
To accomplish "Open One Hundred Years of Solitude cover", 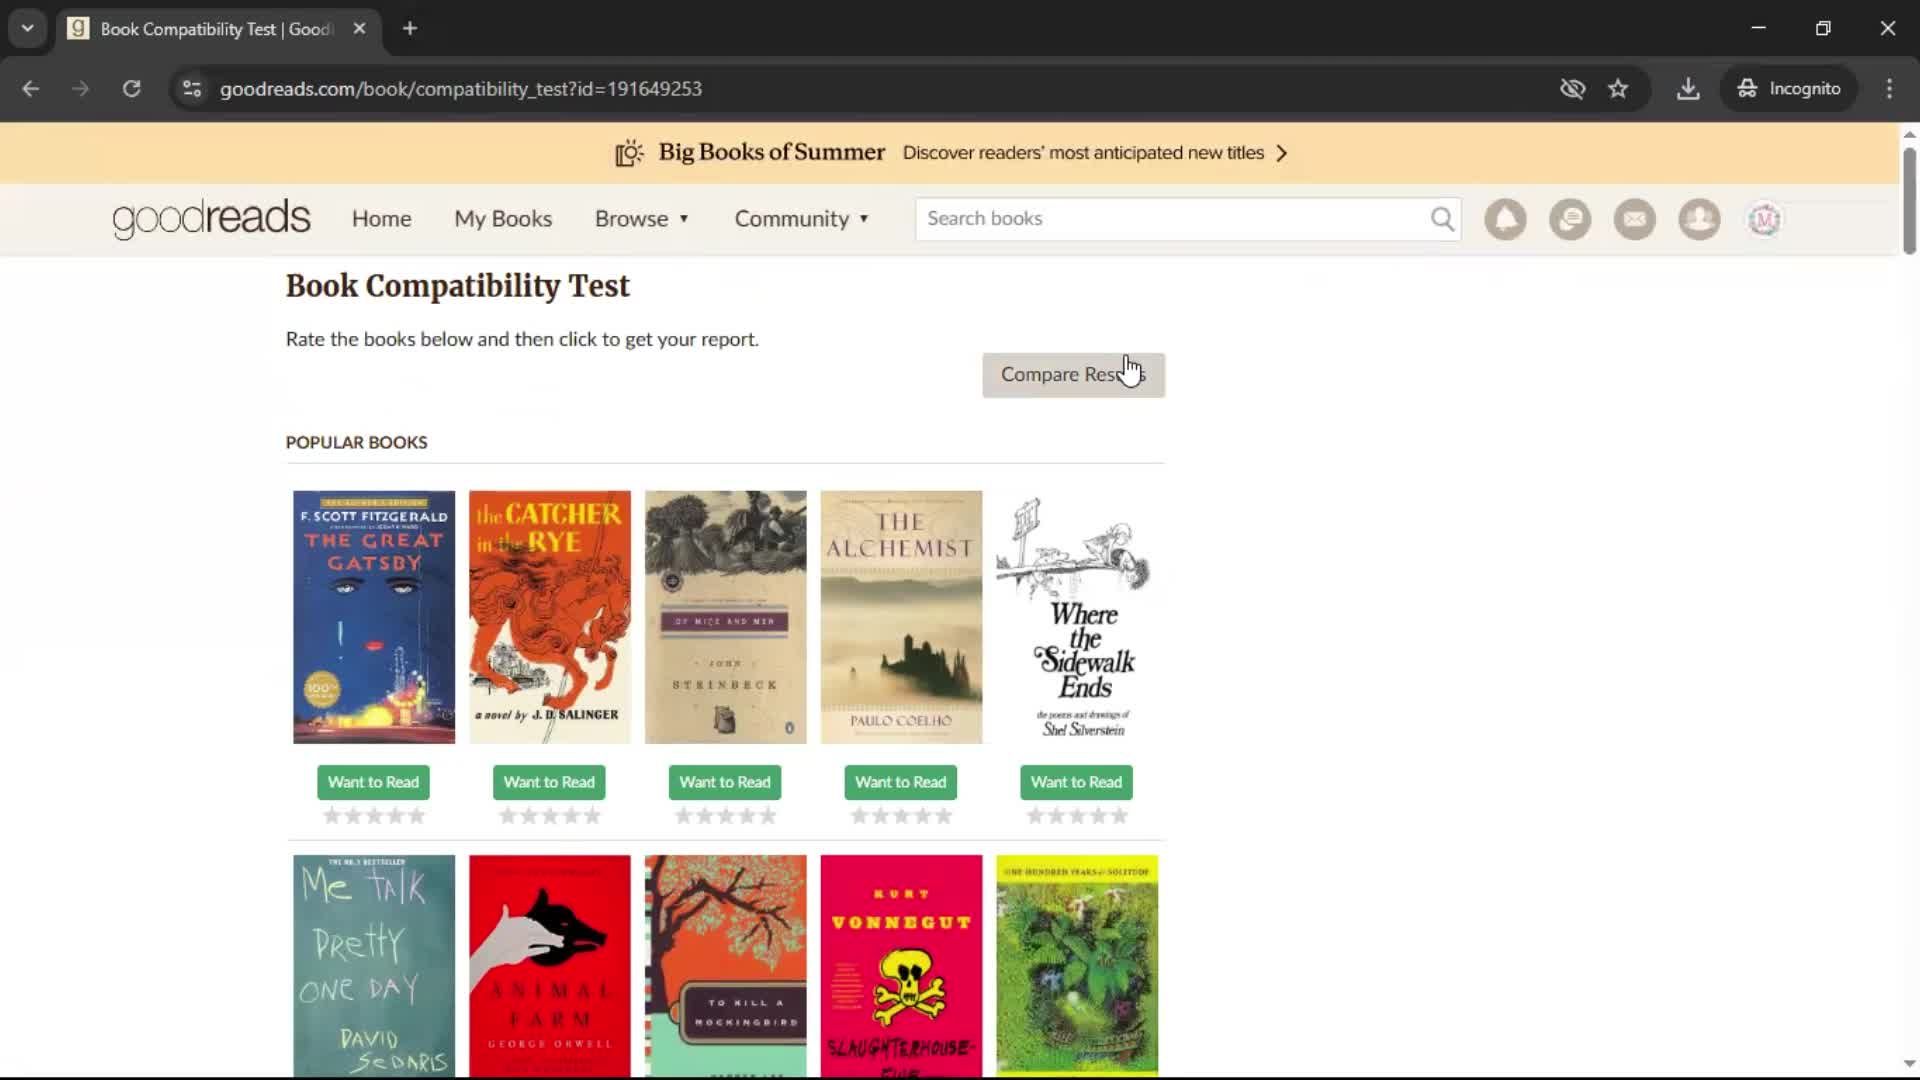I will click(1077, 965).
